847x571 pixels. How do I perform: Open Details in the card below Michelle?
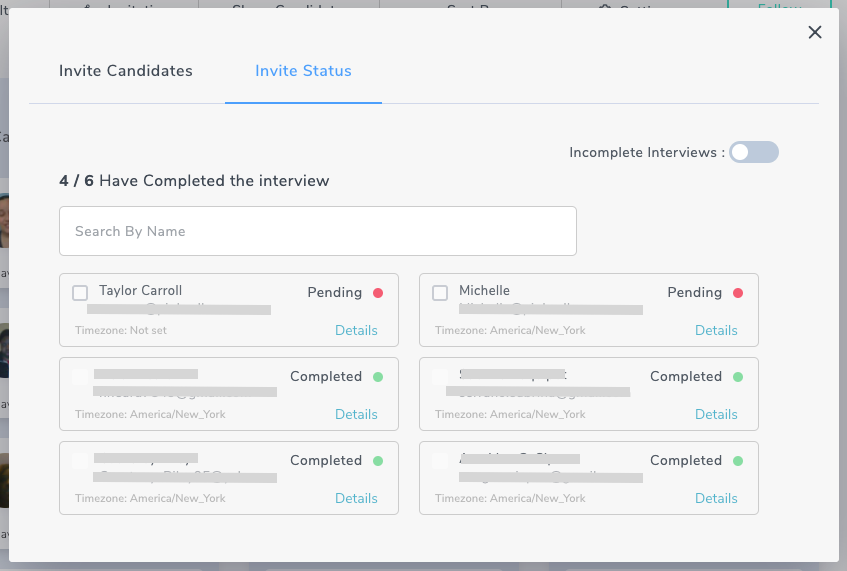pos(716,414)
